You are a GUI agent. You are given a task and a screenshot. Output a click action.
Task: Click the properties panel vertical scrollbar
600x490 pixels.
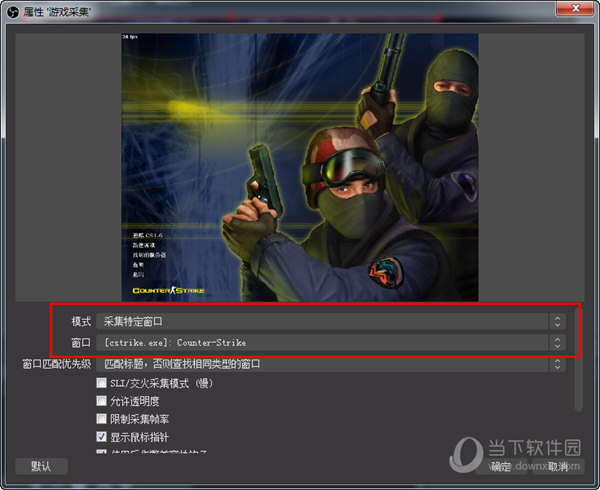tap(579, 358)
